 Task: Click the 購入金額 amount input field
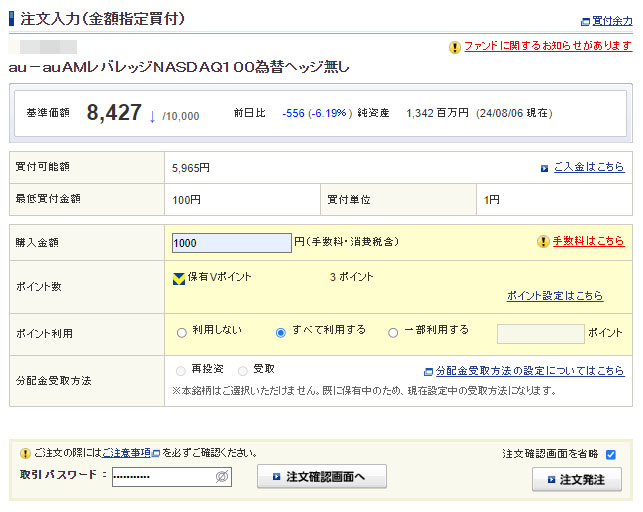click(231, 242)
